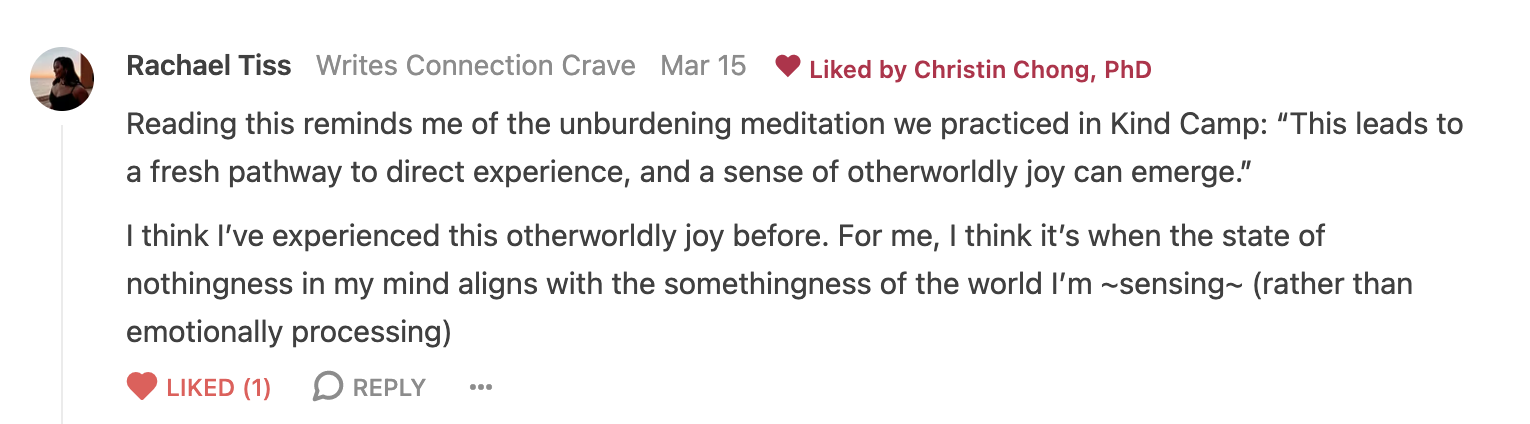Unlike the comment via the red heart icon
1530x424 pixels.
click(142, 387)
